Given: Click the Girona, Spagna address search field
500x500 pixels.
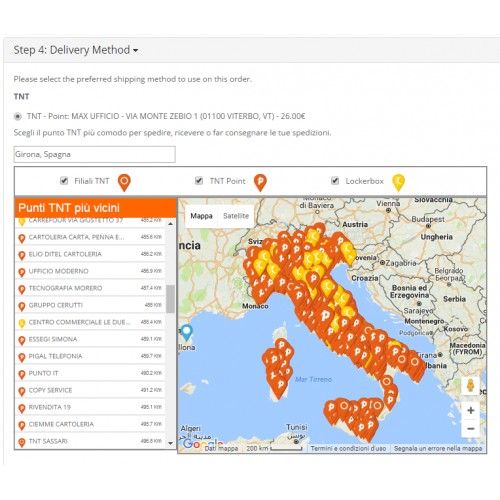Looking at the screenshot, I should click(x=95, y=154).
